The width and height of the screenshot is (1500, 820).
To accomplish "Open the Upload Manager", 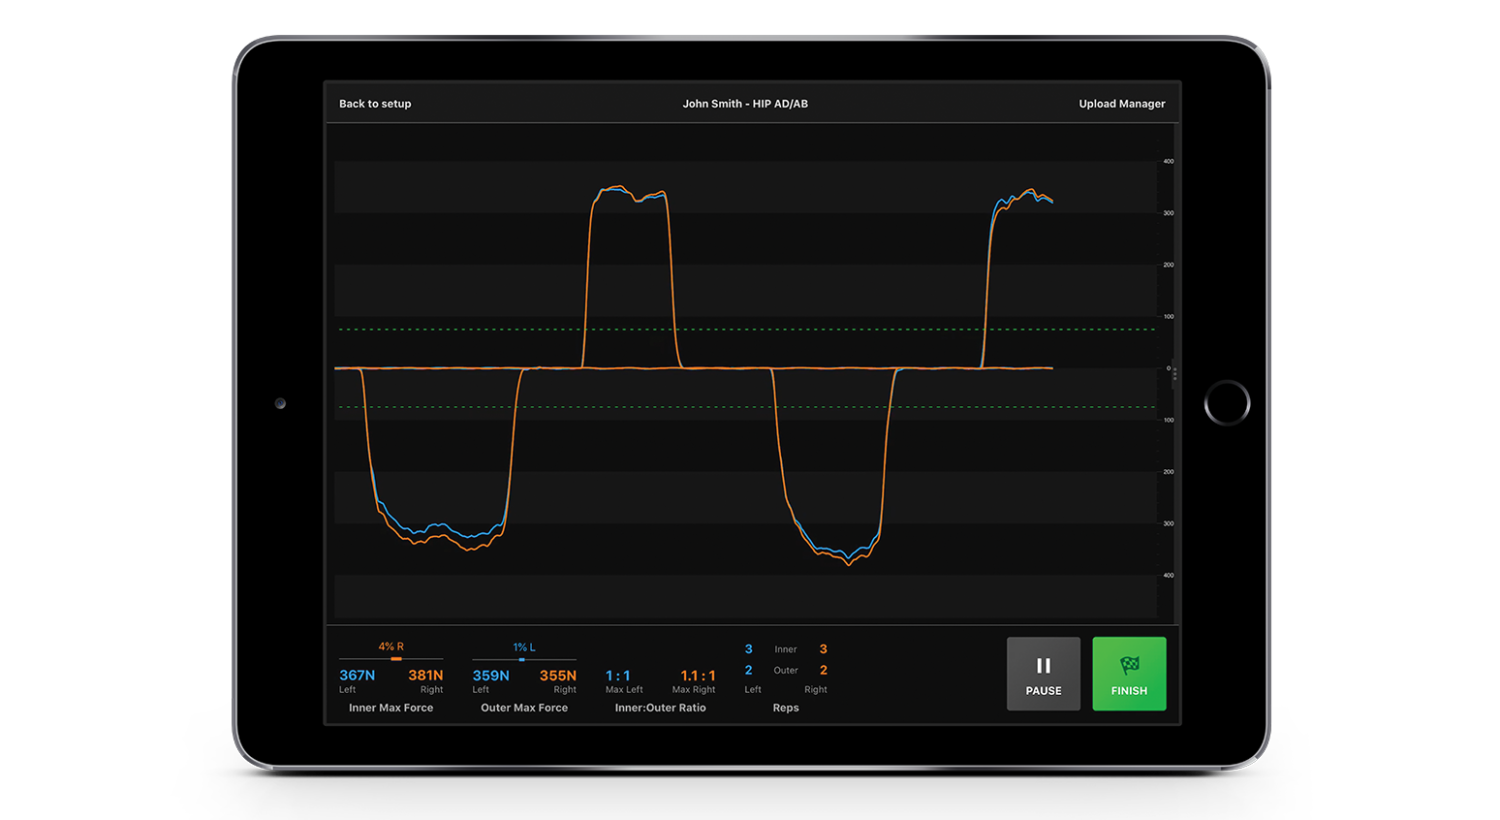I will 1121,103.
